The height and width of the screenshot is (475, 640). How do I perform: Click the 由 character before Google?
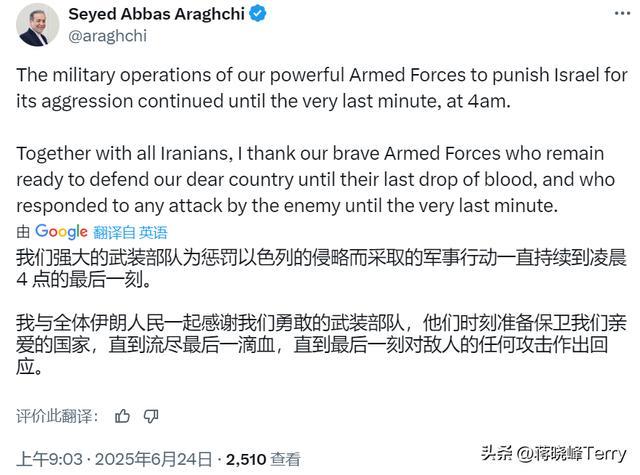23,232
